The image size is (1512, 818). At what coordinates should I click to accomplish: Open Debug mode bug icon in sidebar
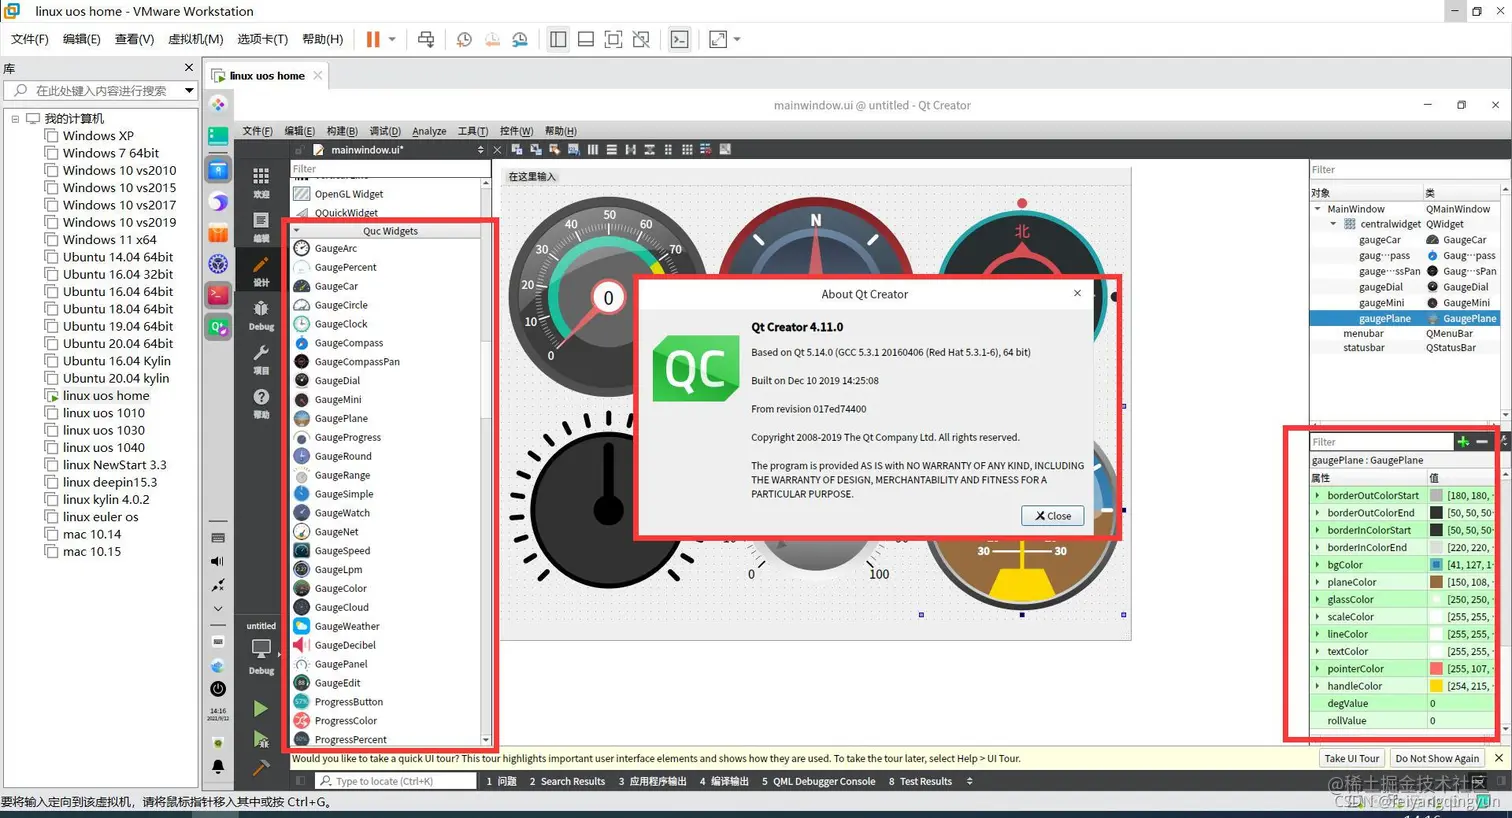pyautogui.click(x=261, y=314)
